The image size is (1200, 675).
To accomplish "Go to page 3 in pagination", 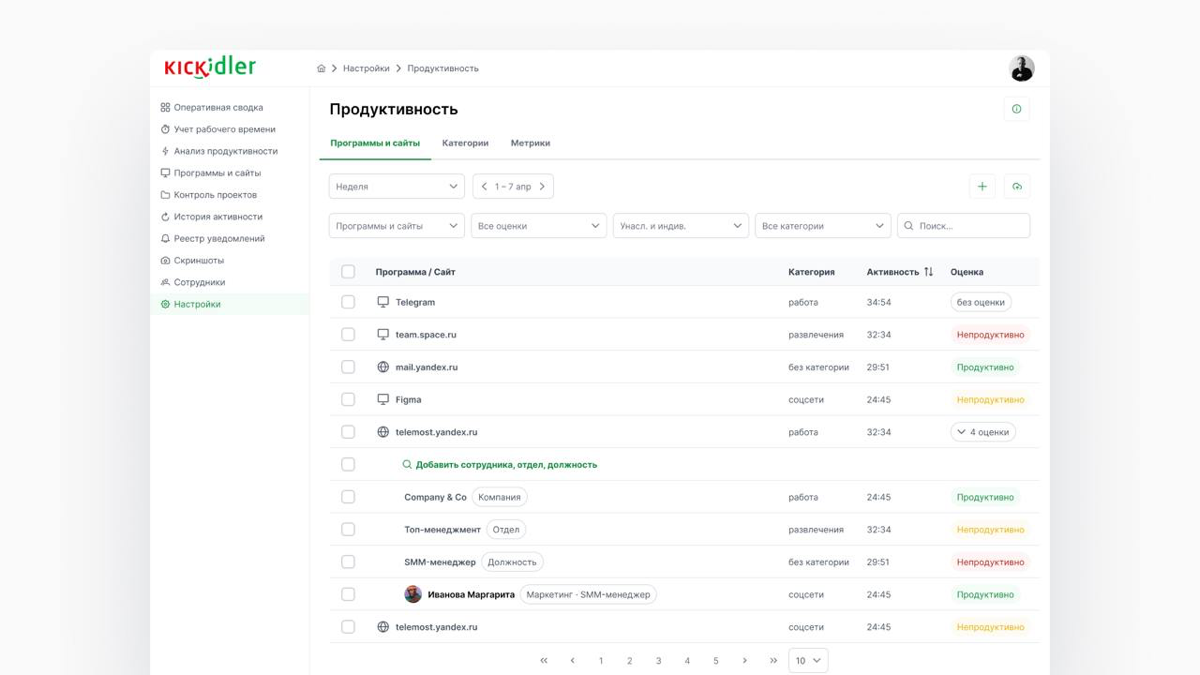I will [x=658, y=661].
